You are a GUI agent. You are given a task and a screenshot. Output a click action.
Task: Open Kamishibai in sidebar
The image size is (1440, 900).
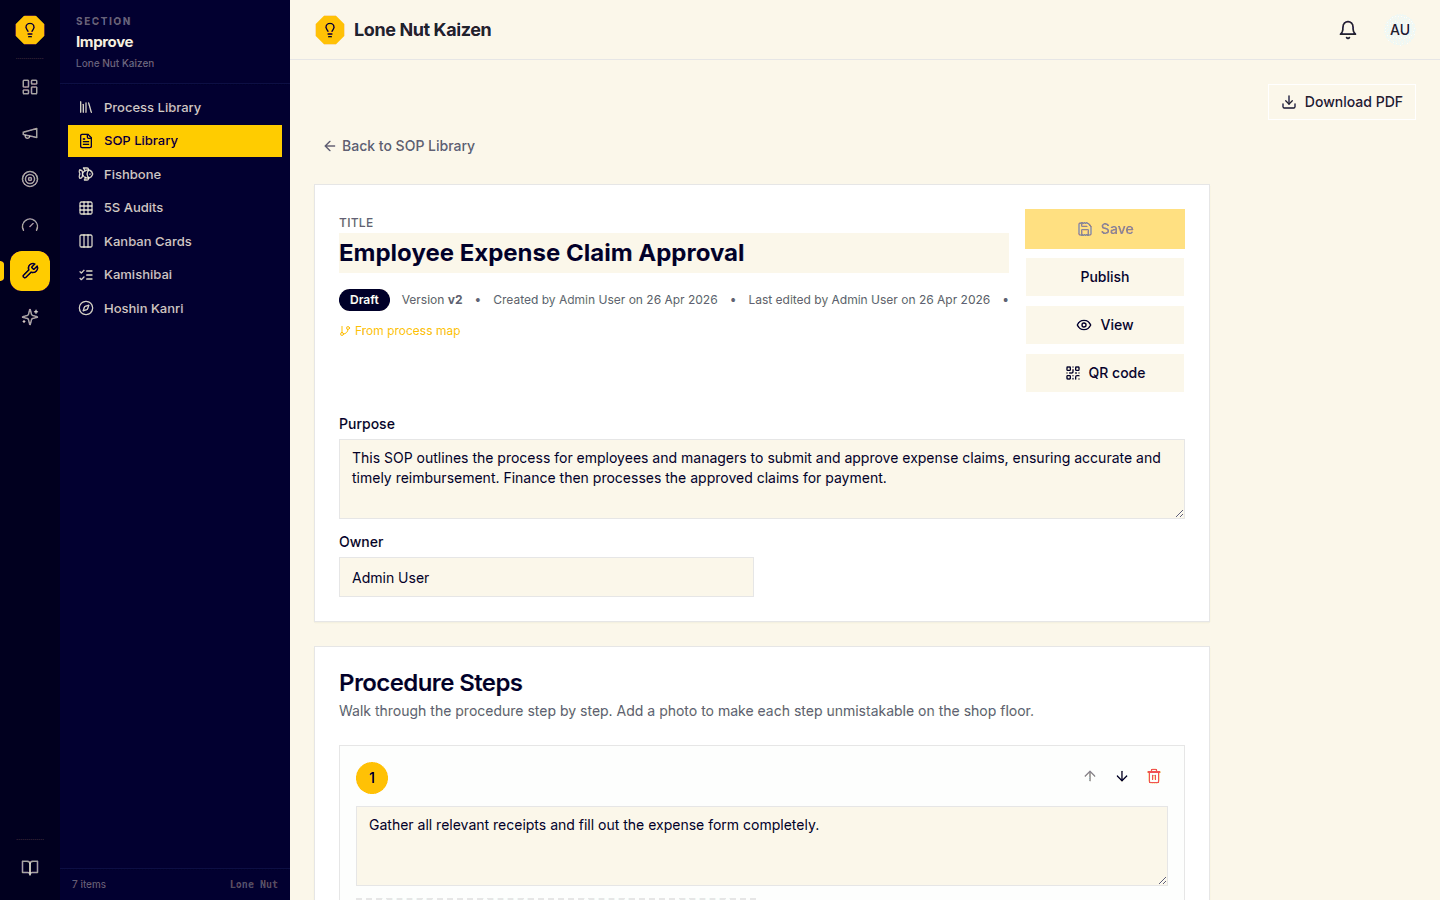[x=175, y=275]
